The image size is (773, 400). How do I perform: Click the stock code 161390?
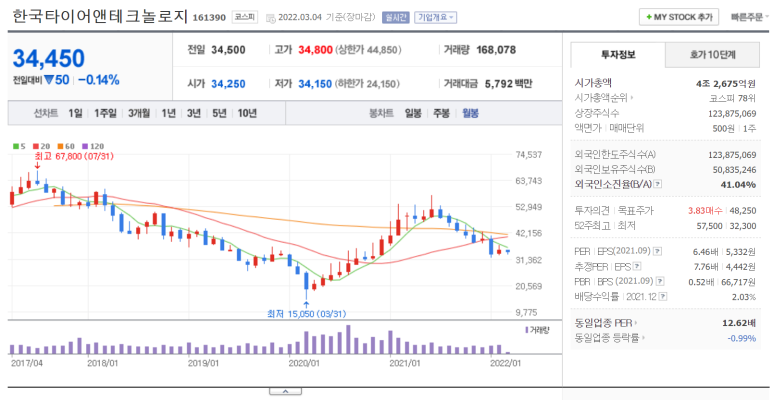209,18
